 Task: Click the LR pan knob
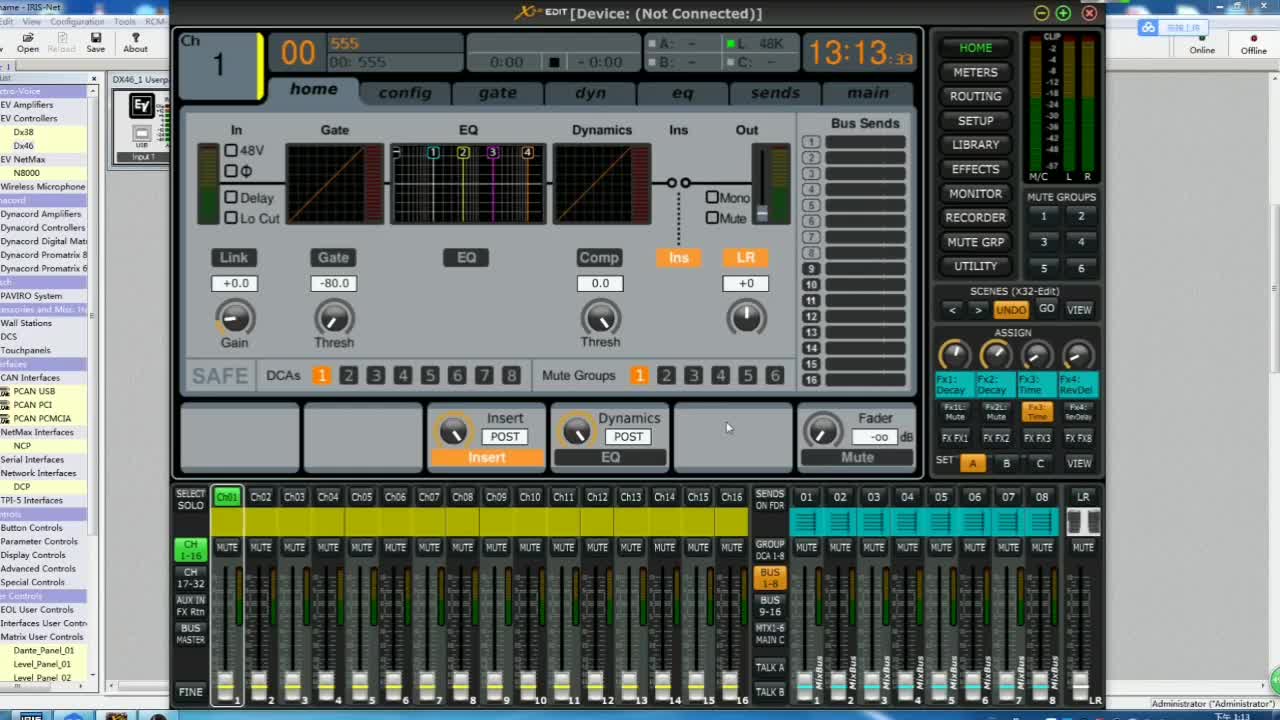(746, 319)
